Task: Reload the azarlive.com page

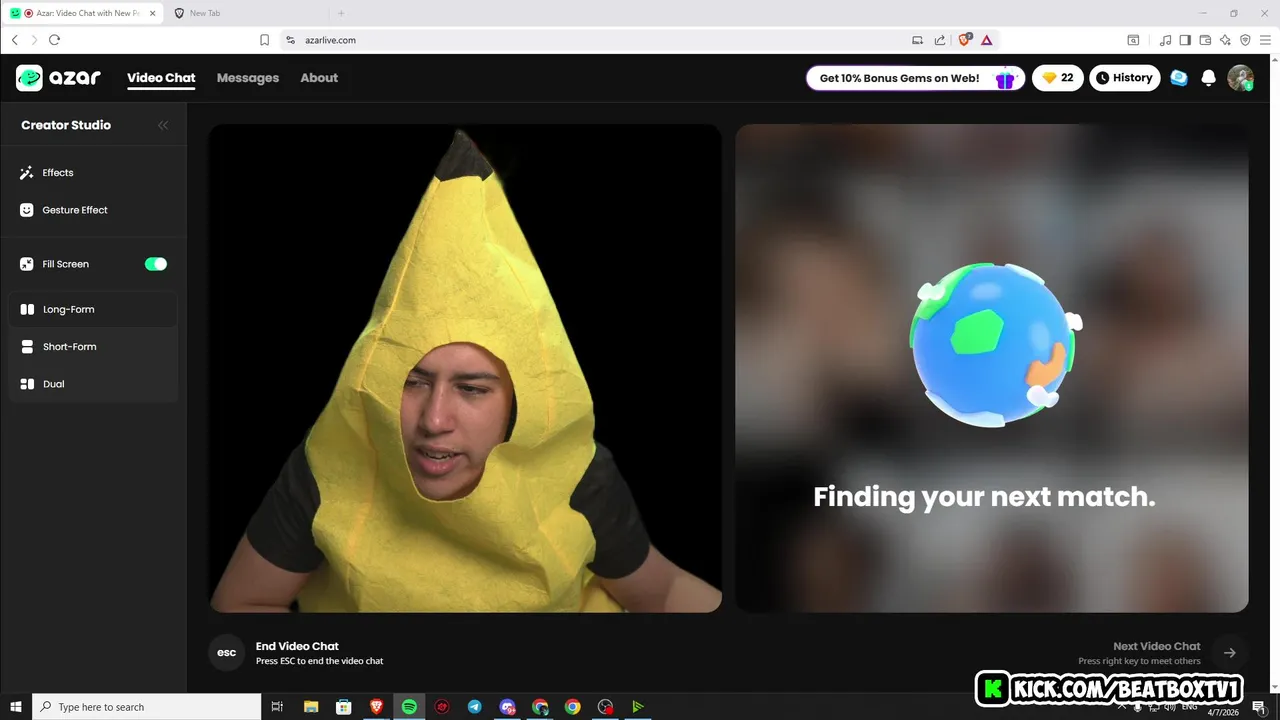Action: pyautogui.click(x=54, y=40)
